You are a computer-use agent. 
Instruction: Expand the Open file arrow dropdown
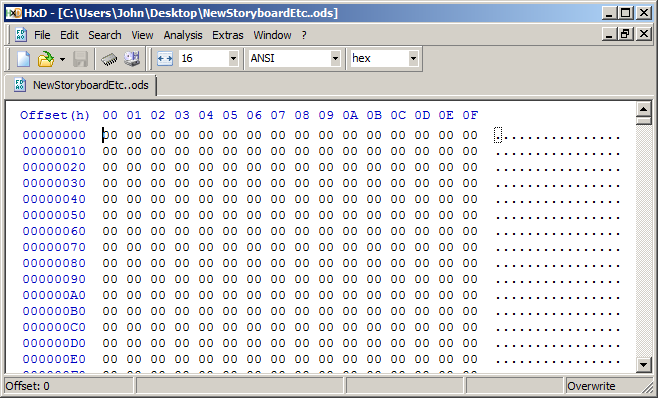(x=62, y=59)
